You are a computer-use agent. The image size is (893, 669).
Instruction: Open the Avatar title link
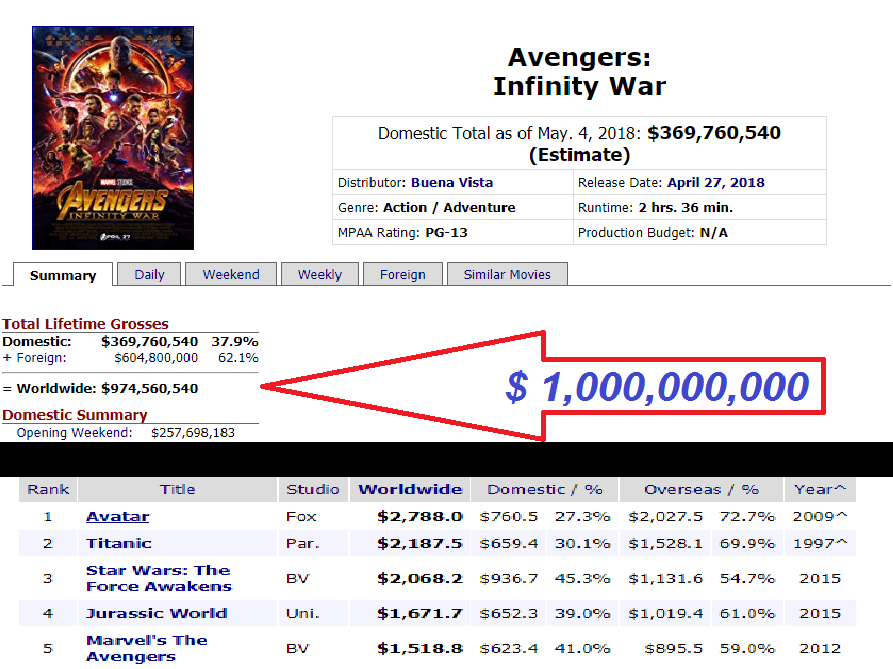pos(117,516)
